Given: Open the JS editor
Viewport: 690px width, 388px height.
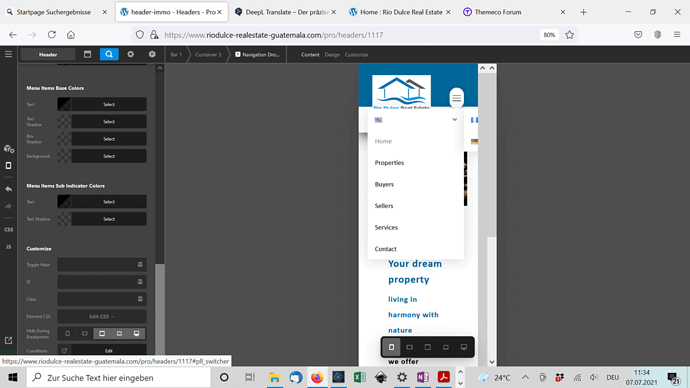Looking at the screenshot, I should (x=8, y=247).
